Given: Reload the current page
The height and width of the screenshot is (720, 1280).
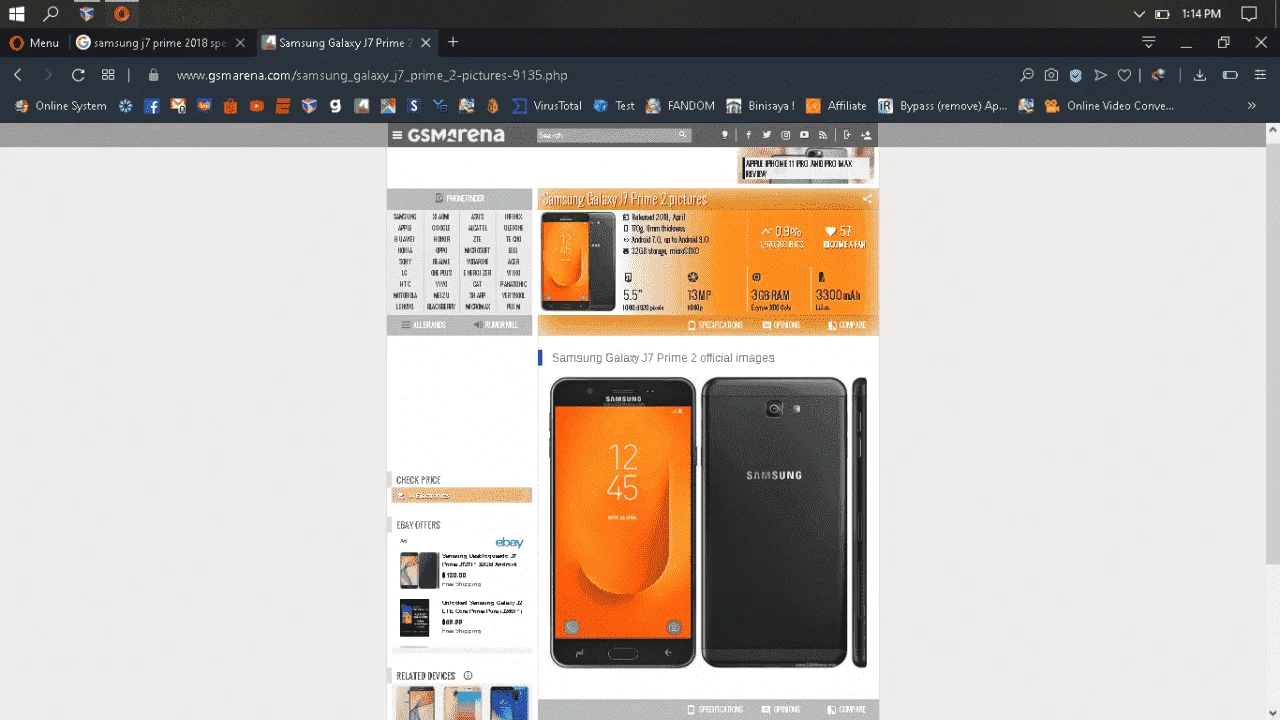Looking at the screenshot, I should click(x=78, y=75).
